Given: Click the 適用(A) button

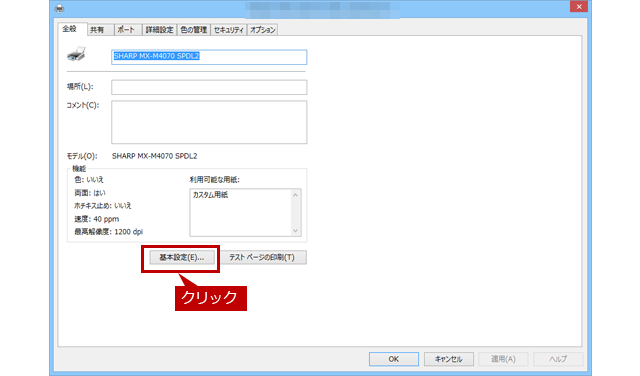Looking at the screenshot, I should pos(503,359).
